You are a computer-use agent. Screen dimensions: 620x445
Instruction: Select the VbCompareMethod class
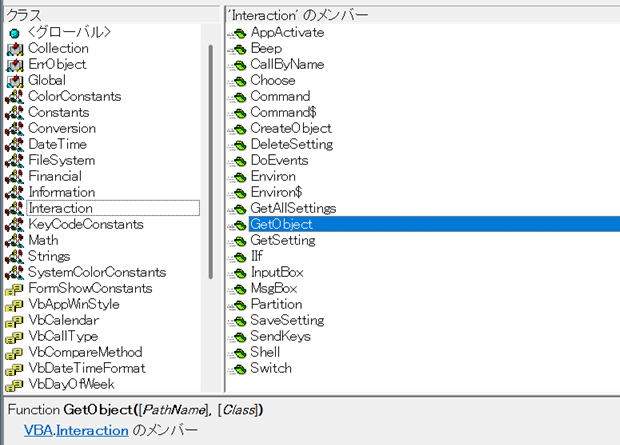(85, 352)
